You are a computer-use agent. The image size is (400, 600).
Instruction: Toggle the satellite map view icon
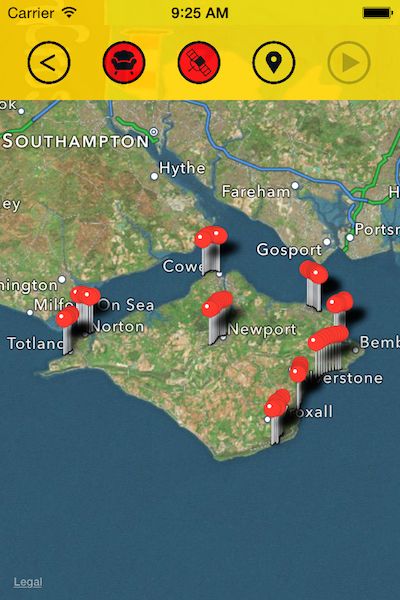pyautogui.click(x=199, y=62)
